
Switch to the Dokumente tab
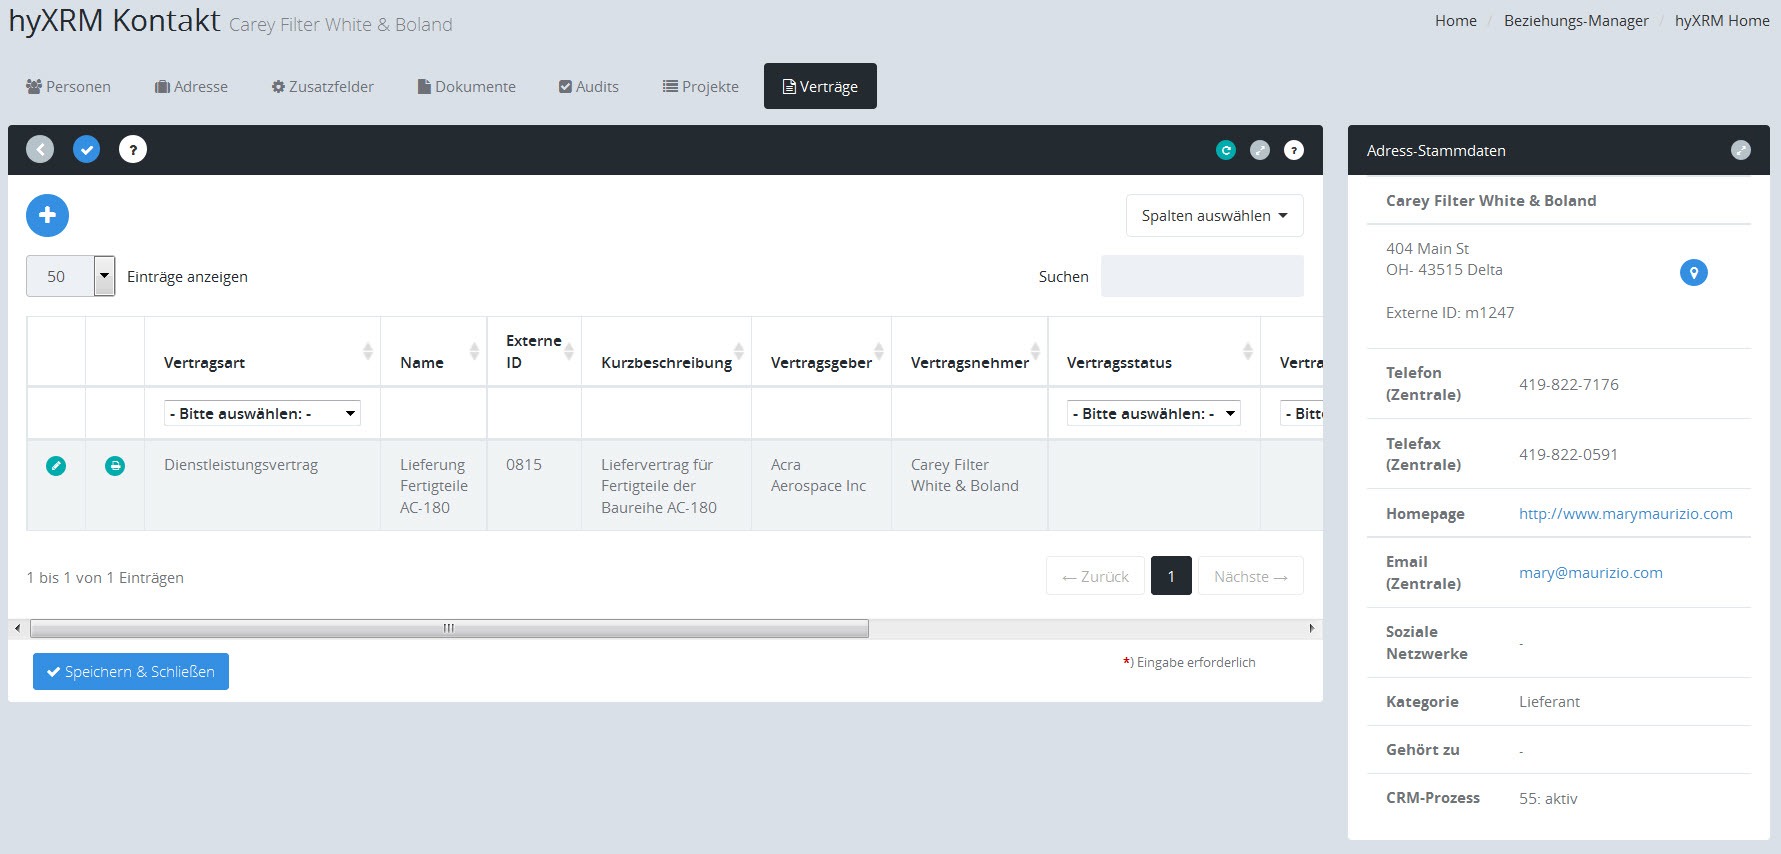point(466,87)
